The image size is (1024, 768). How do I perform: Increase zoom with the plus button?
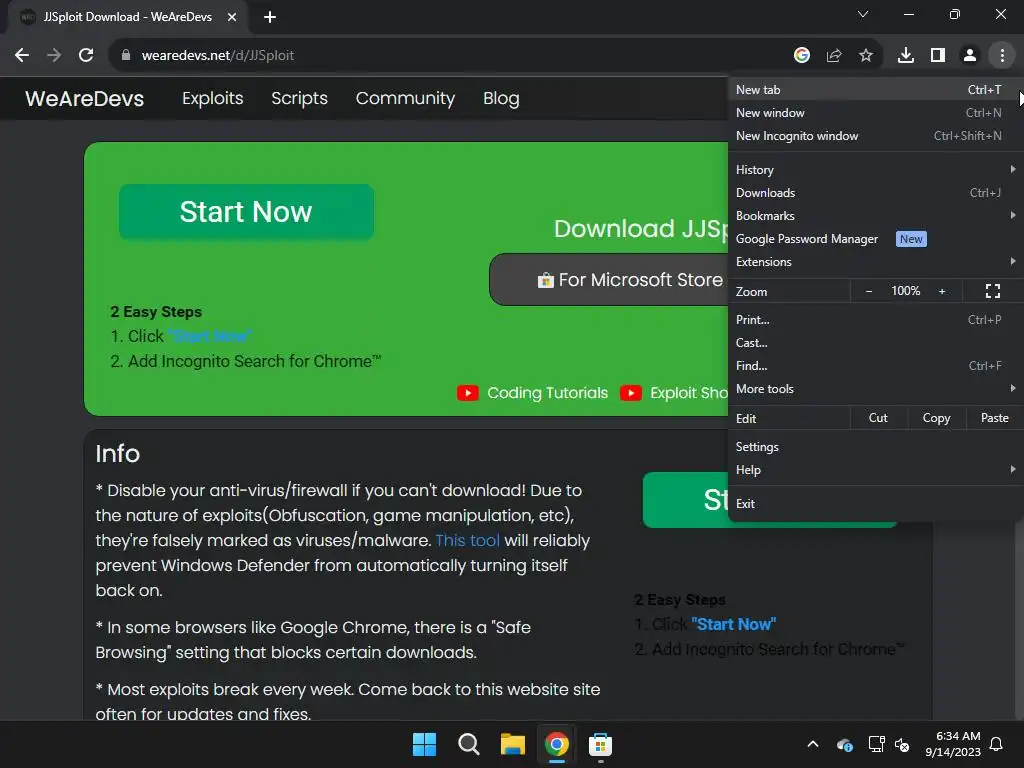[942, 291]
